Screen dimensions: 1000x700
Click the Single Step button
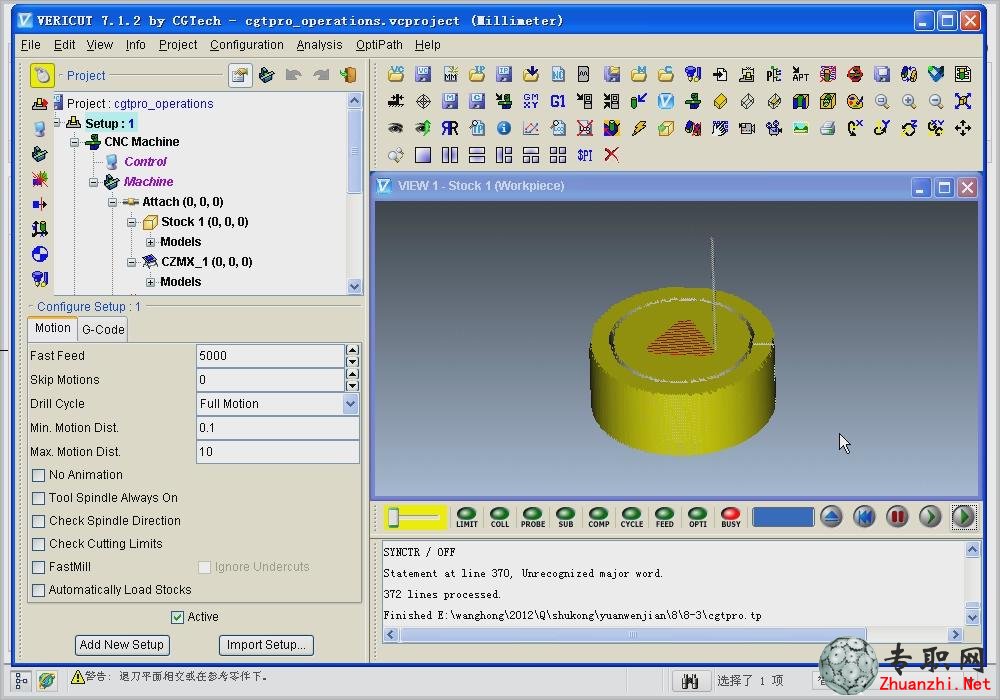click(x=930, y=516)
